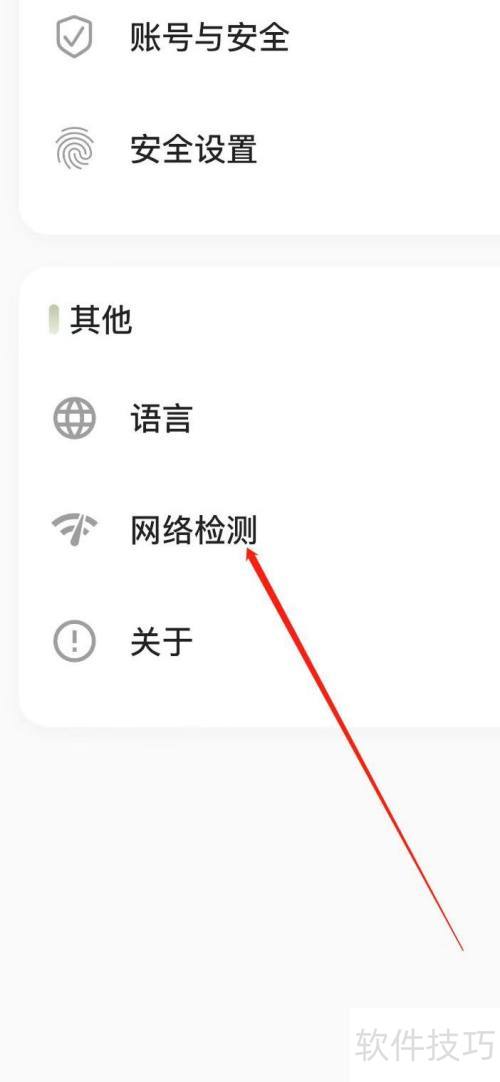Tap the globe icon beside 语言
Screen dimensions: 500x1082
point(74,418)
